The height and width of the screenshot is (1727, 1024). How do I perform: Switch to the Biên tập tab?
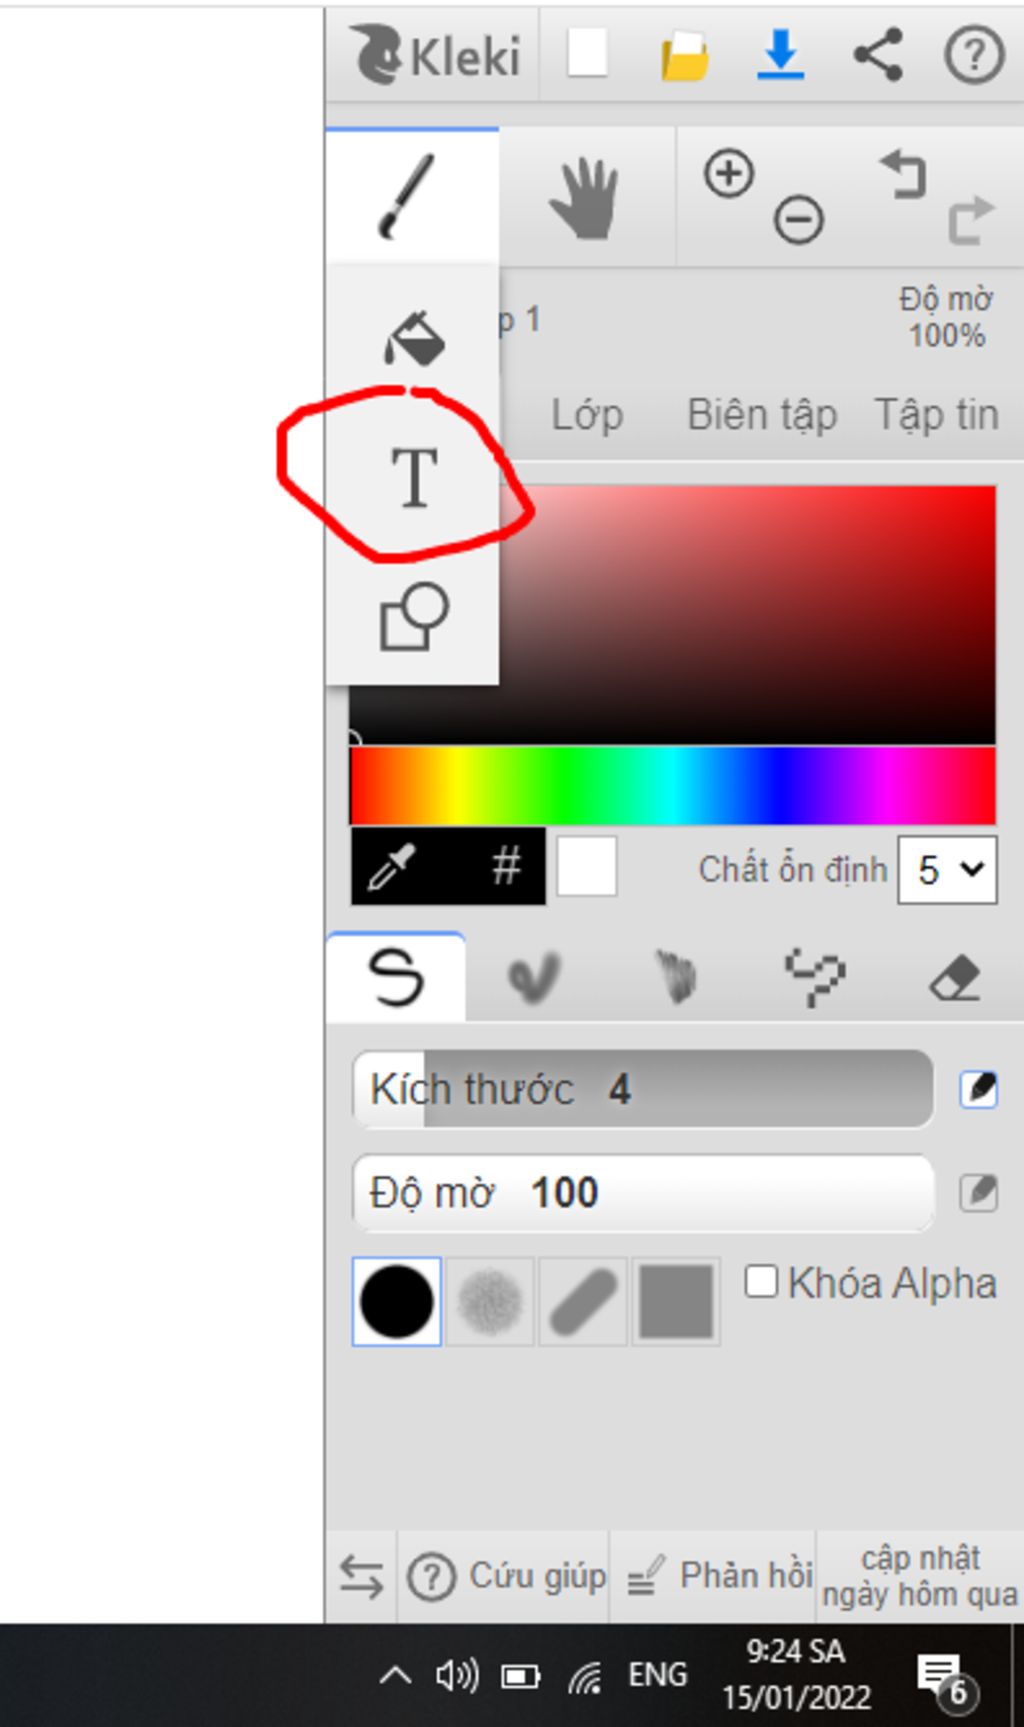762,415
